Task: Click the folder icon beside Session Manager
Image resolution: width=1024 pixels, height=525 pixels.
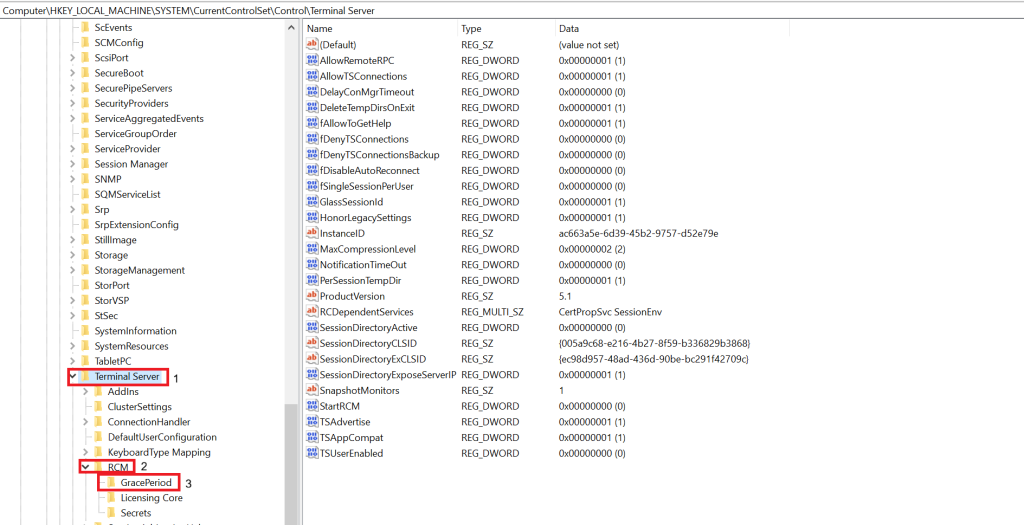Action: click(85, 164)
